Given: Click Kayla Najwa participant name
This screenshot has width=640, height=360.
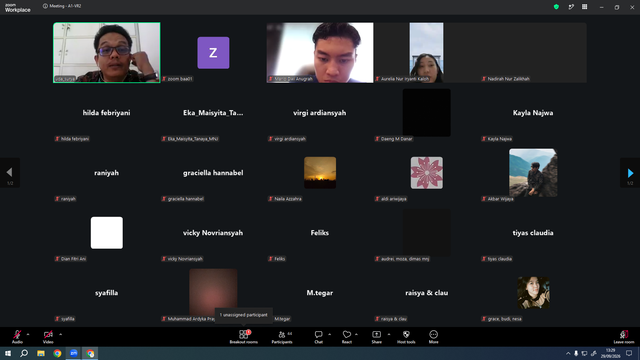Looking at the screenshot, I should [x=533, y=113].
